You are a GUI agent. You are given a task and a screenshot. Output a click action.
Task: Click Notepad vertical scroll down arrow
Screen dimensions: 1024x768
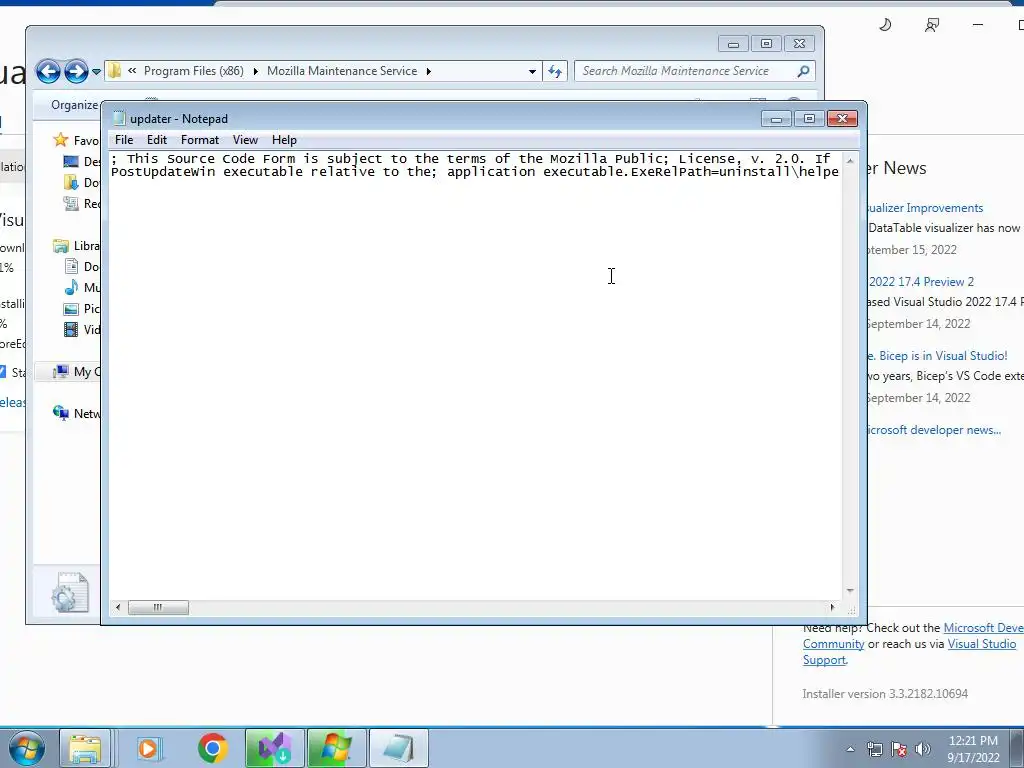[x=850, y=590]
